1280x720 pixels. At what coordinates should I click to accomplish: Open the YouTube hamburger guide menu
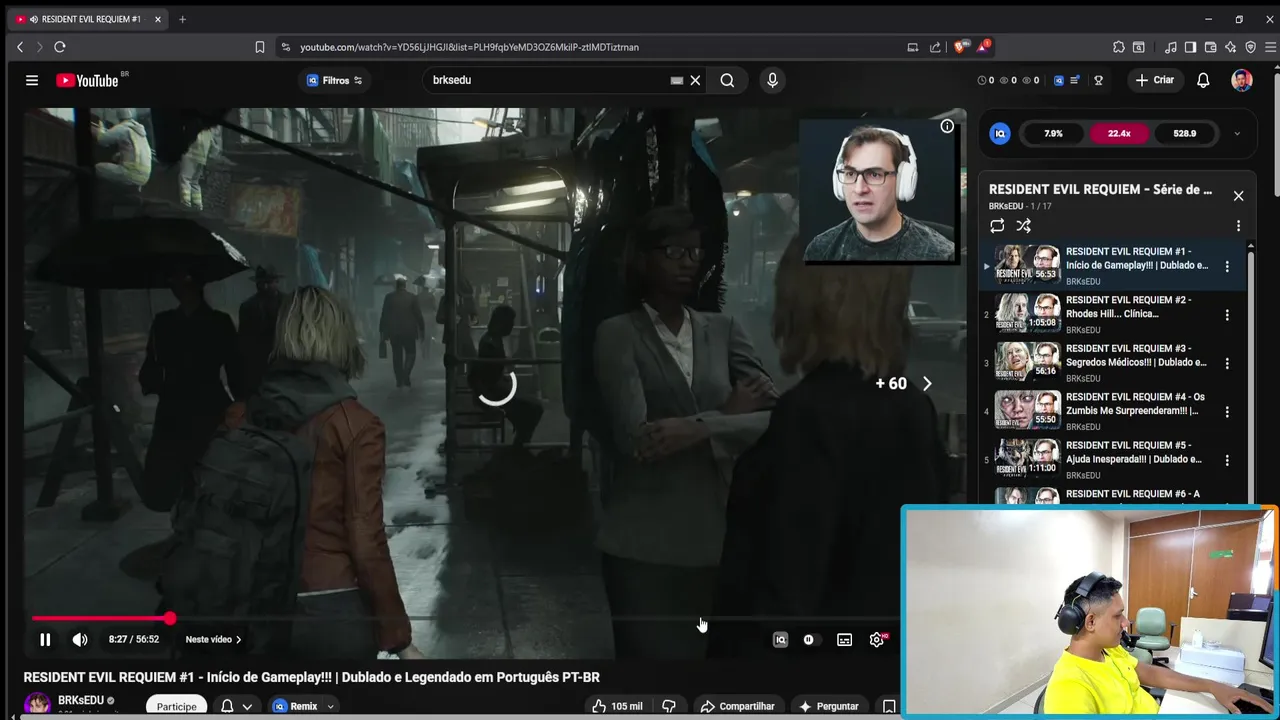(32, 80)
